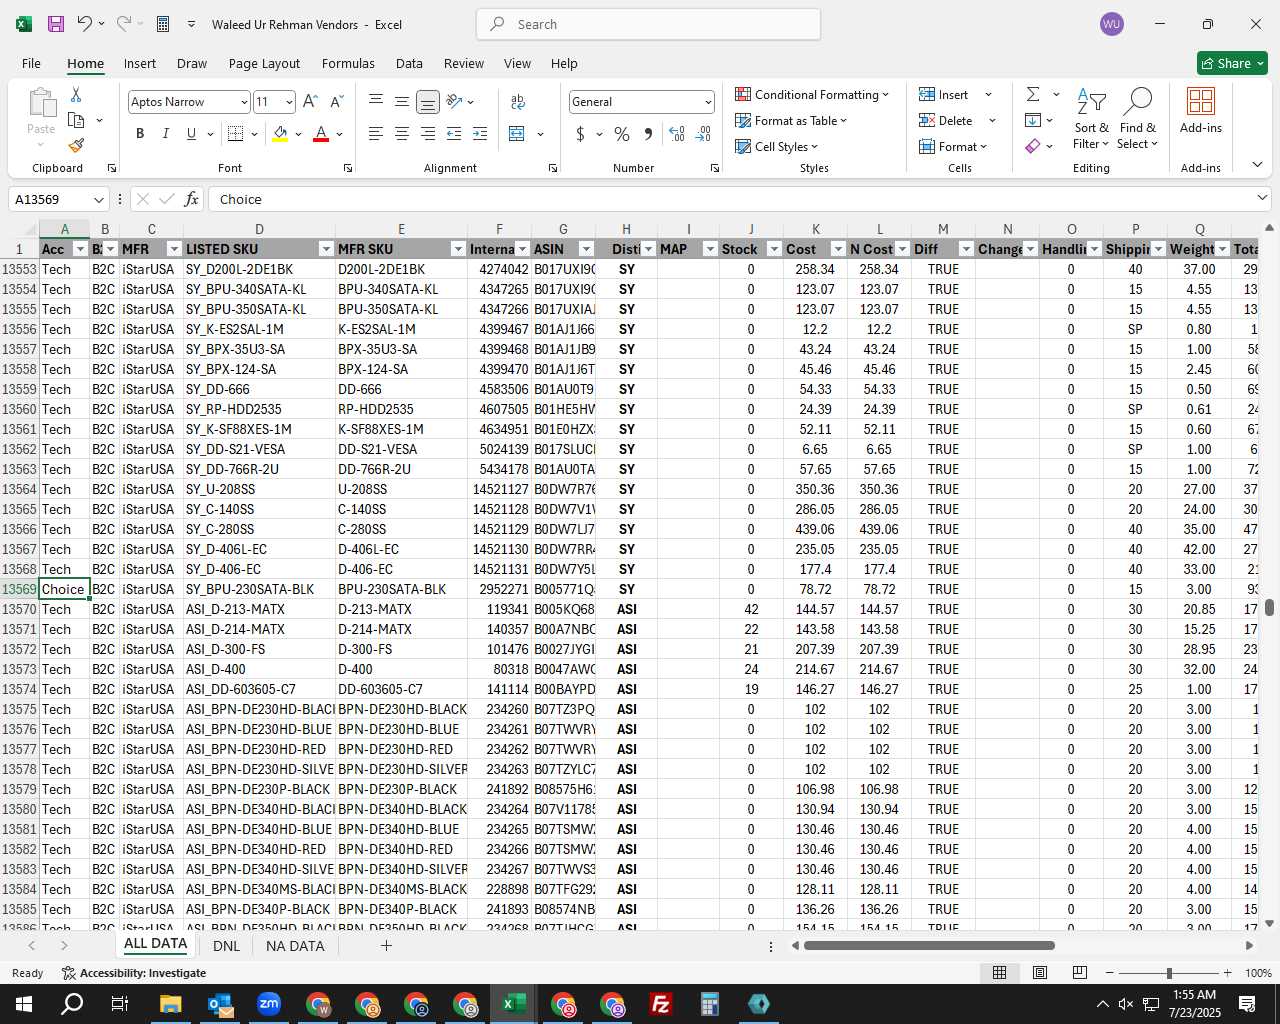Image resolution: width=1280 pixels, height=1024 pixels.
Task: Apply the yellow Fill Color swatch
Action: (280, 134)
